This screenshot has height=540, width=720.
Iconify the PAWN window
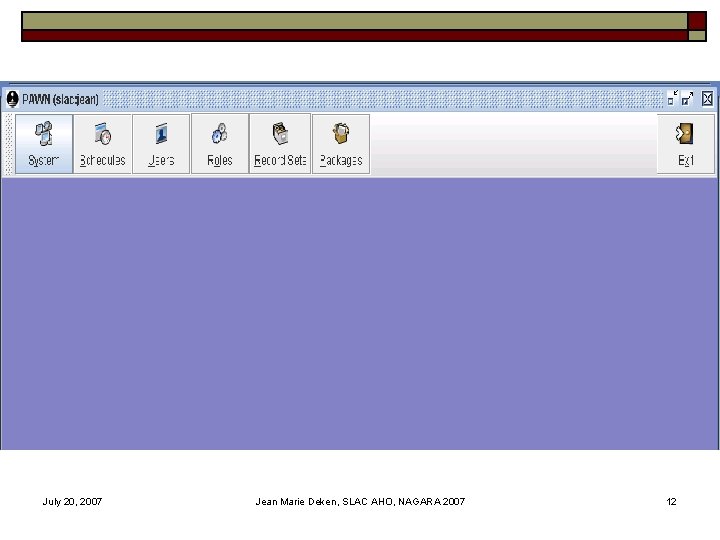click(x=673, y=98)
